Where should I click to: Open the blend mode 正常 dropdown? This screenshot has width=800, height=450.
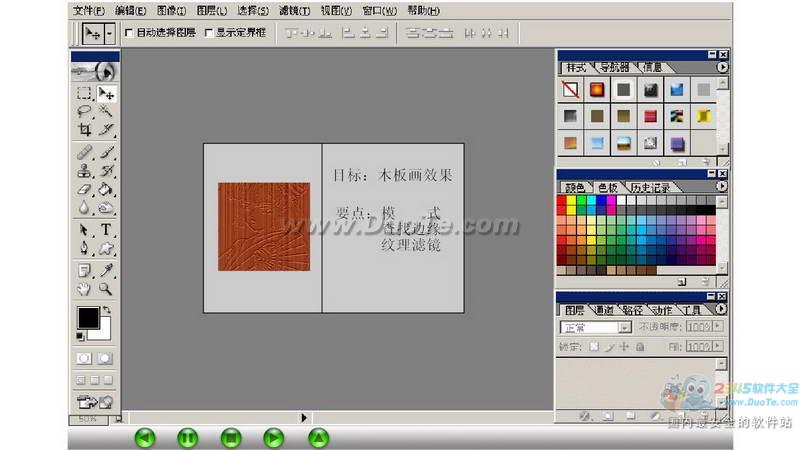click(625, 327)
